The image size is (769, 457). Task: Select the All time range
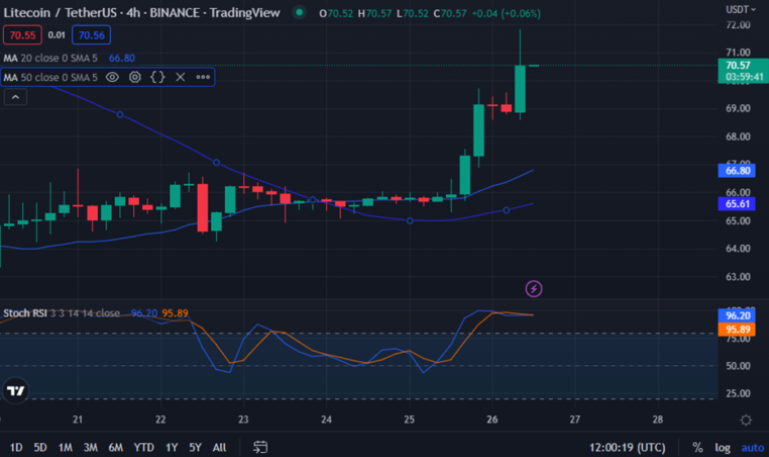pos(219,447)
